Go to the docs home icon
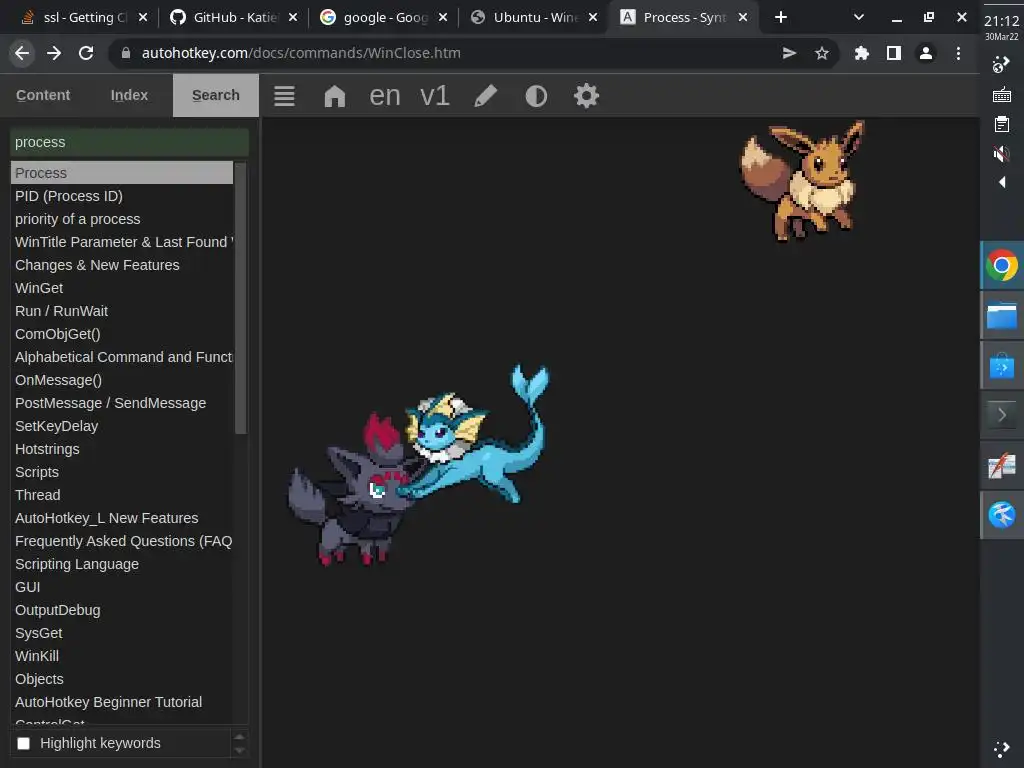This screenshot has width=1024, height=768. click(334, 96)
